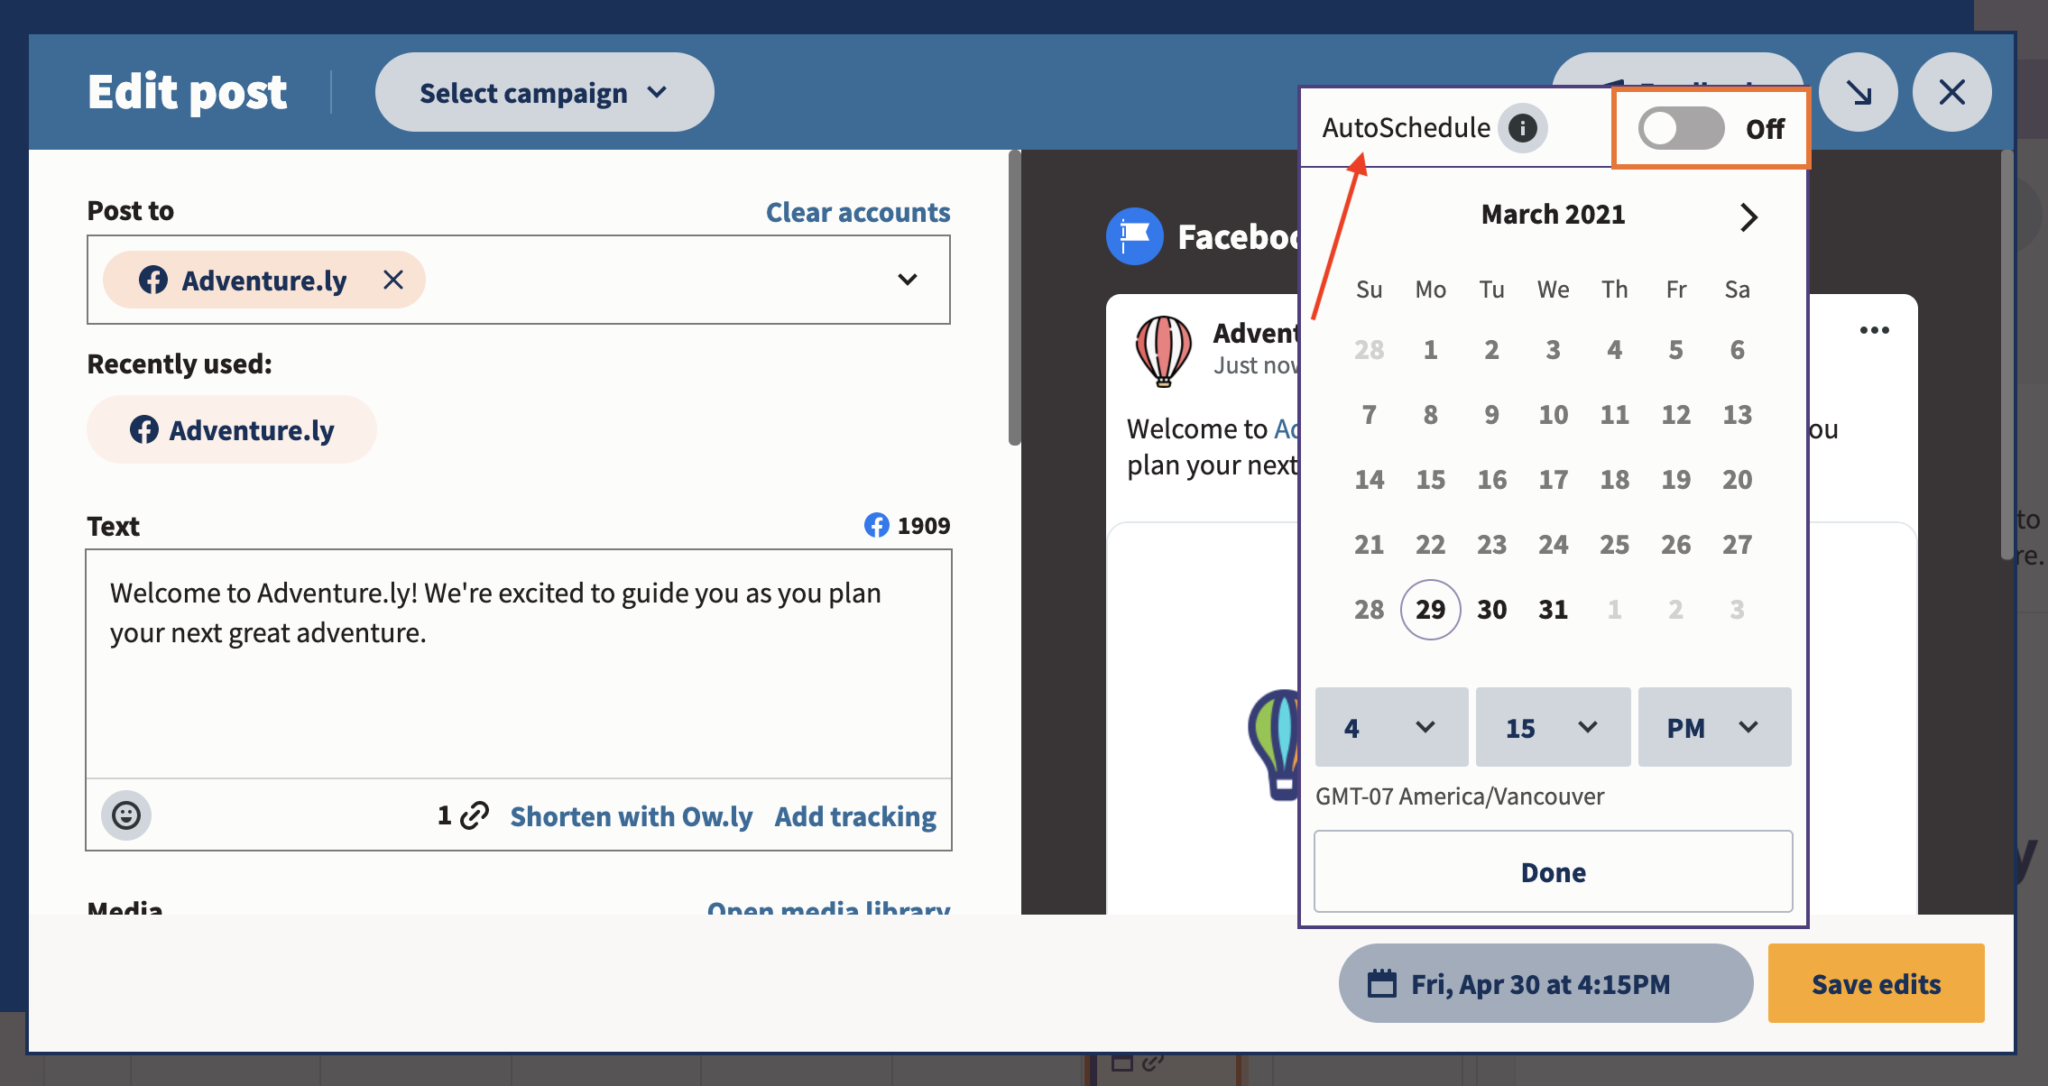Open the emoji picker in the text editor
The image size is (2048, 1086).
[x=125, y=815]
